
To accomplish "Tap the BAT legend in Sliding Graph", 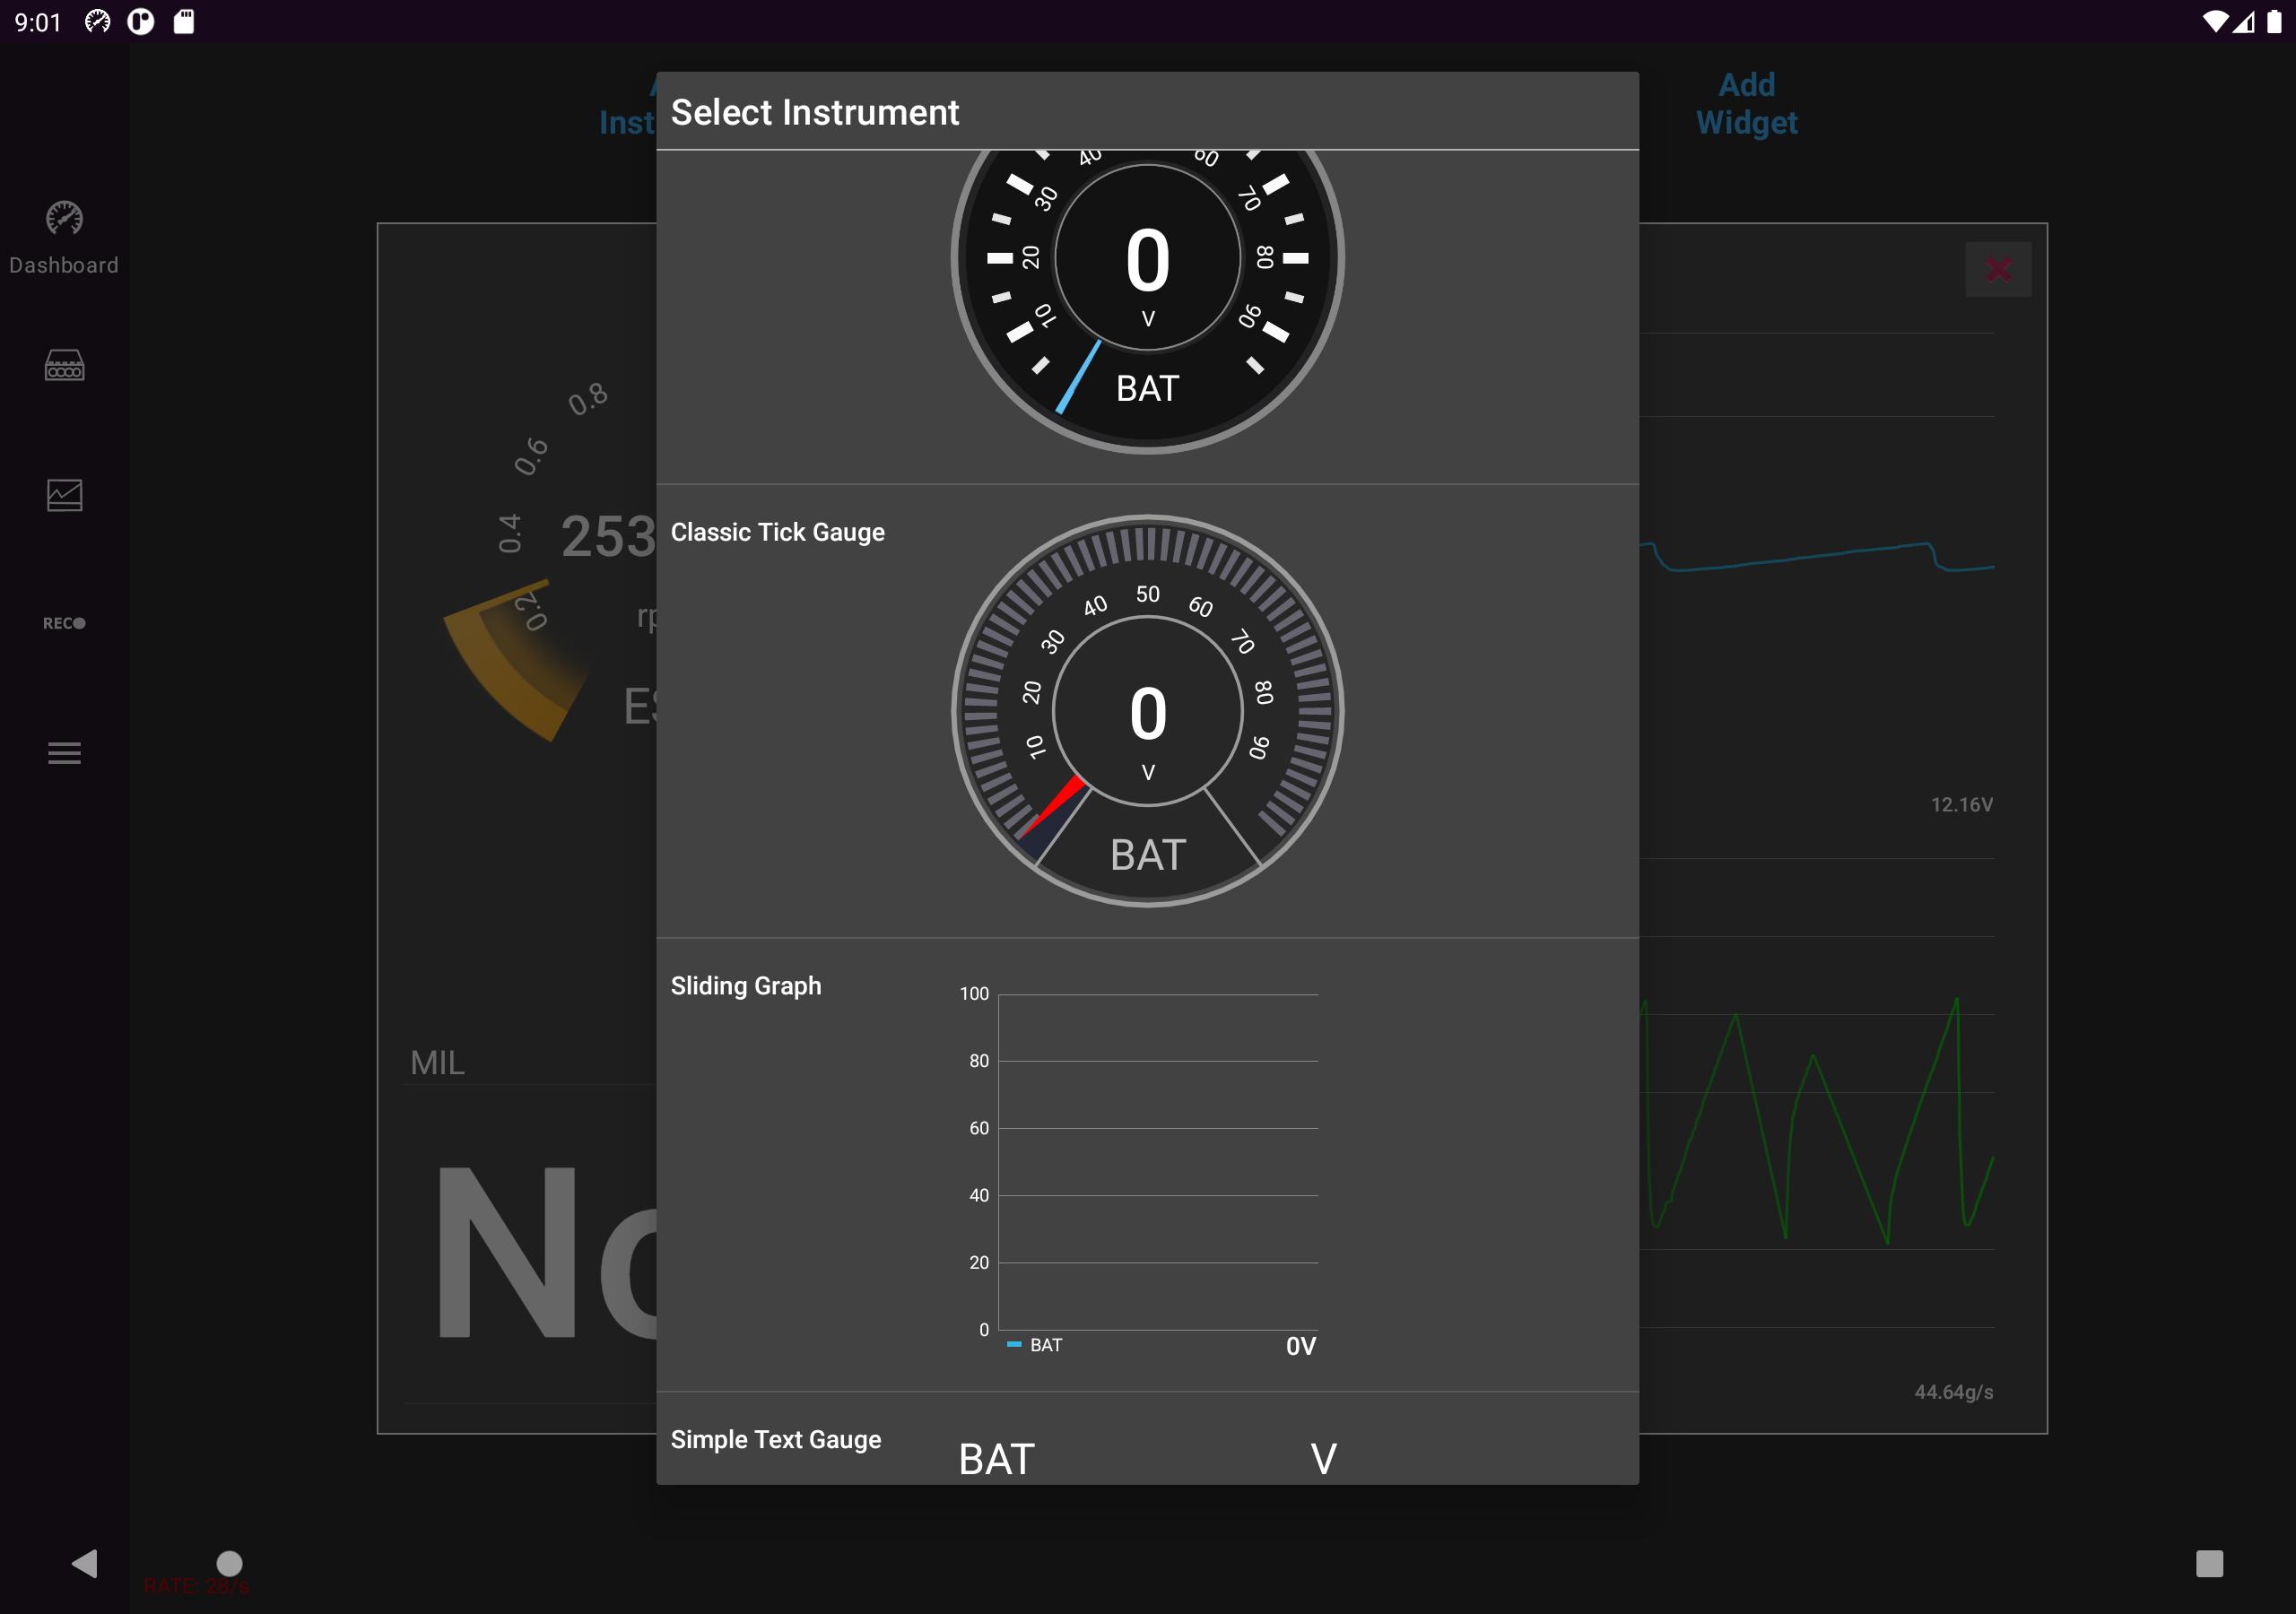I will pos(1035,1345).
